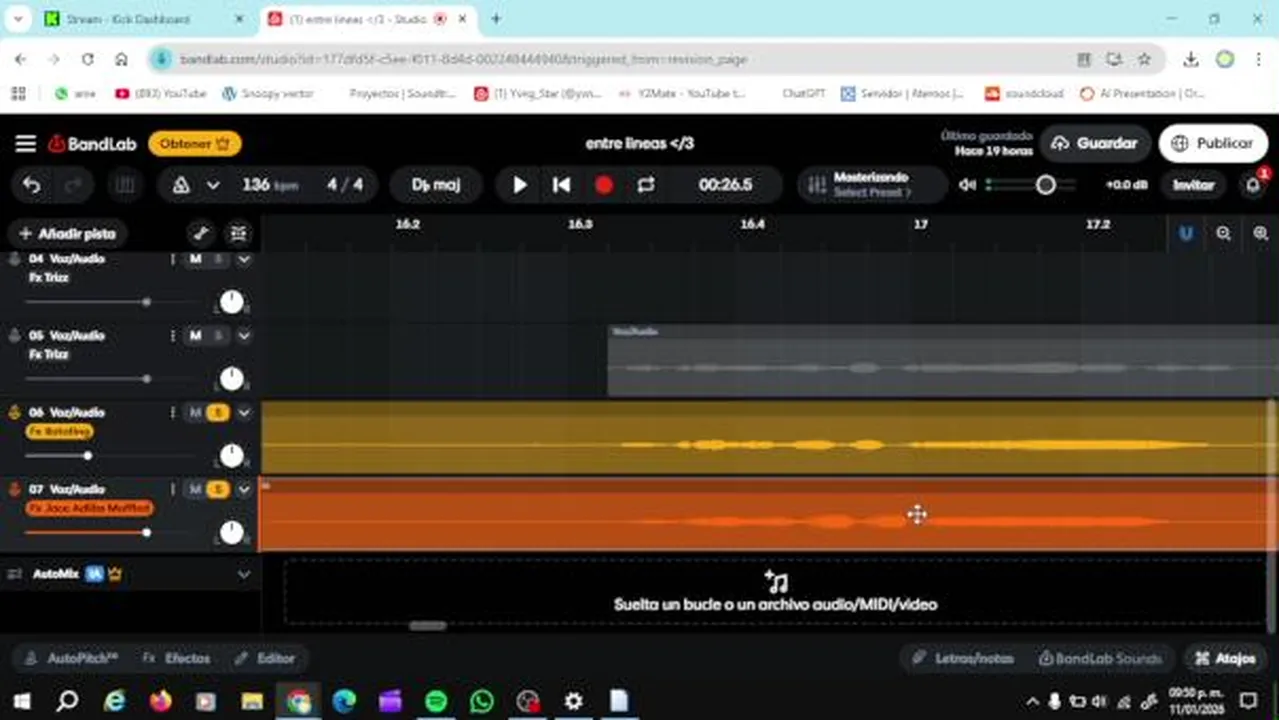The height and width of the screenshot is (720, 1279).
Task: Start playback with the Play button
Action: (520, 185)
